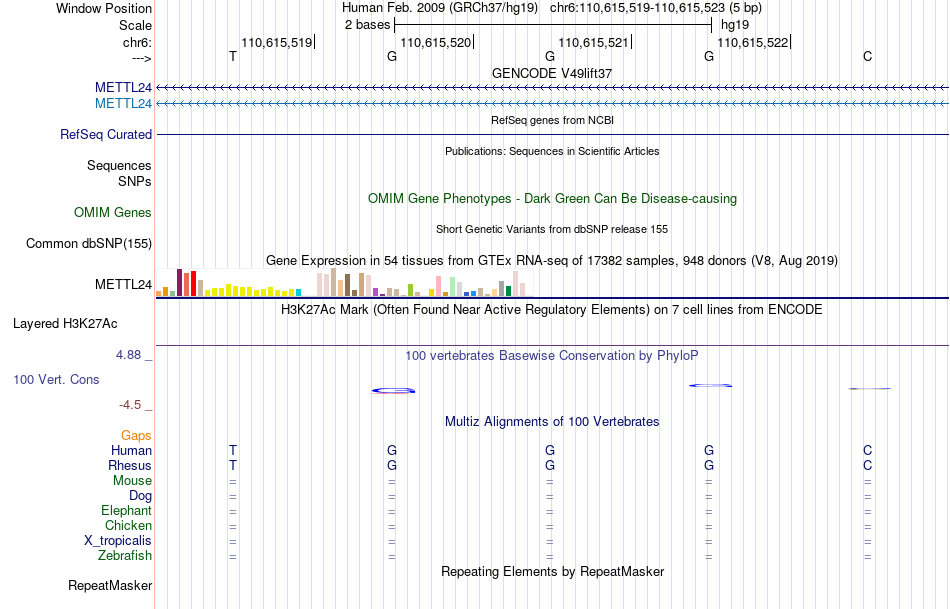Viewport: 950px width, 609px height.
Task: Click the Chicken alignment row label
Action: [x=128, y=525]
